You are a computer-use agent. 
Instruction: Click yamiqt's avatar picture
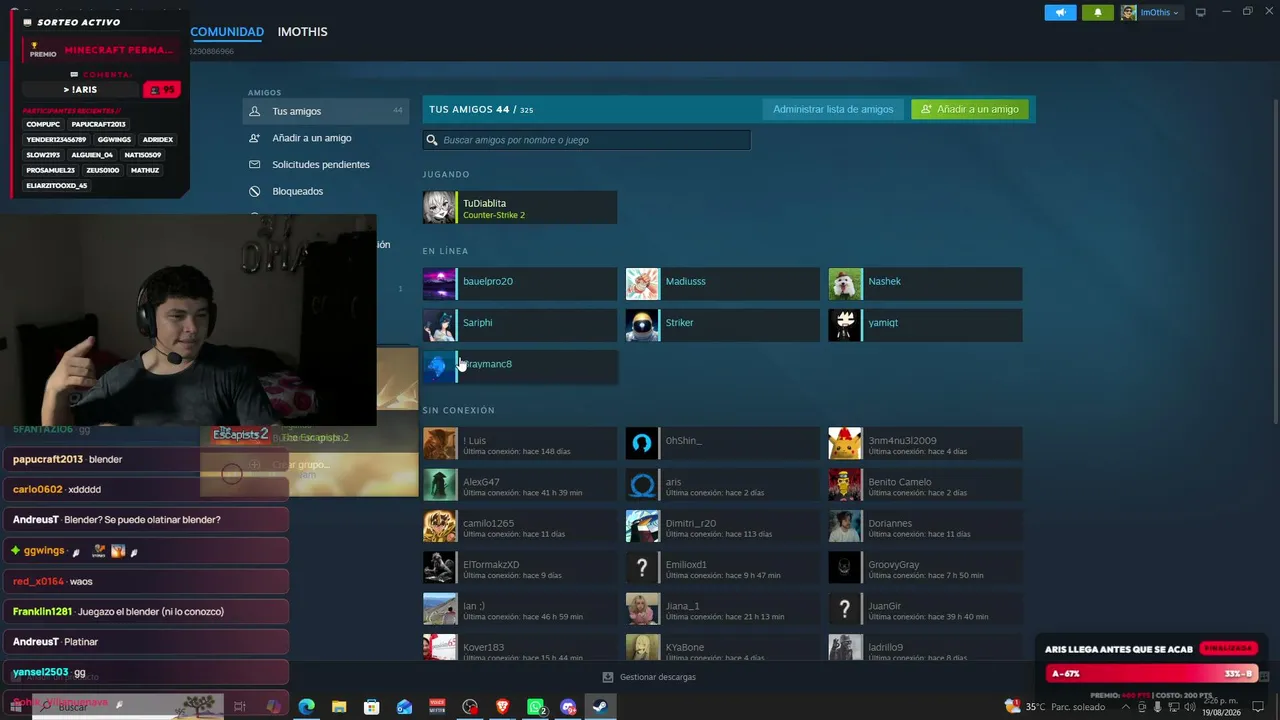pyautogui.click(x=845, y=325)
